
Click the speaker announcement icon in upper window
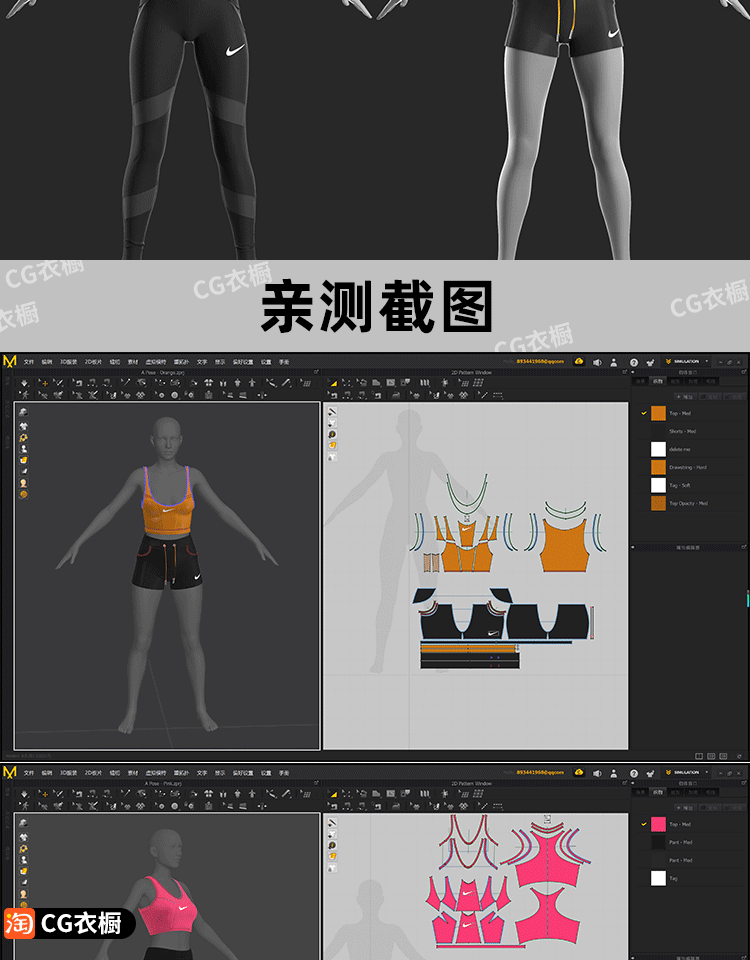pyautogui.click(x=597, y=362)
